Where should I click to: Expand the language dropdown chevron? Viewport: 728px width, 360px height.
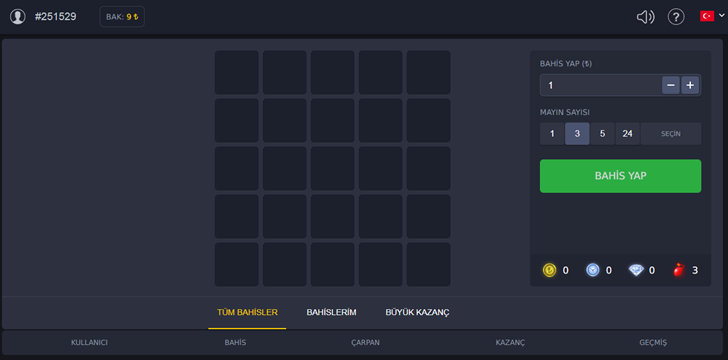click(721, 15)
